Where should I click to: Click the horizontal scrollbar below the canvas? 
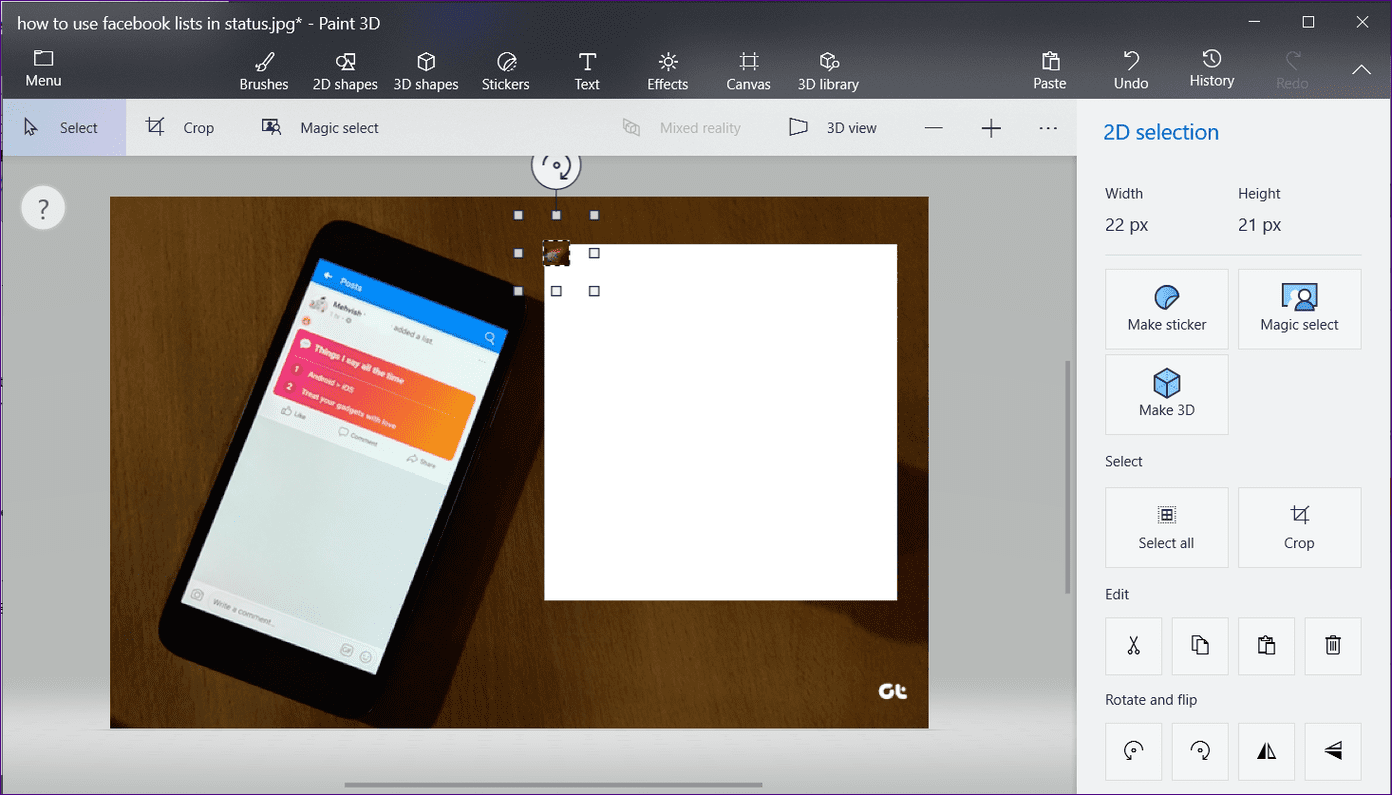coord(553,785)
